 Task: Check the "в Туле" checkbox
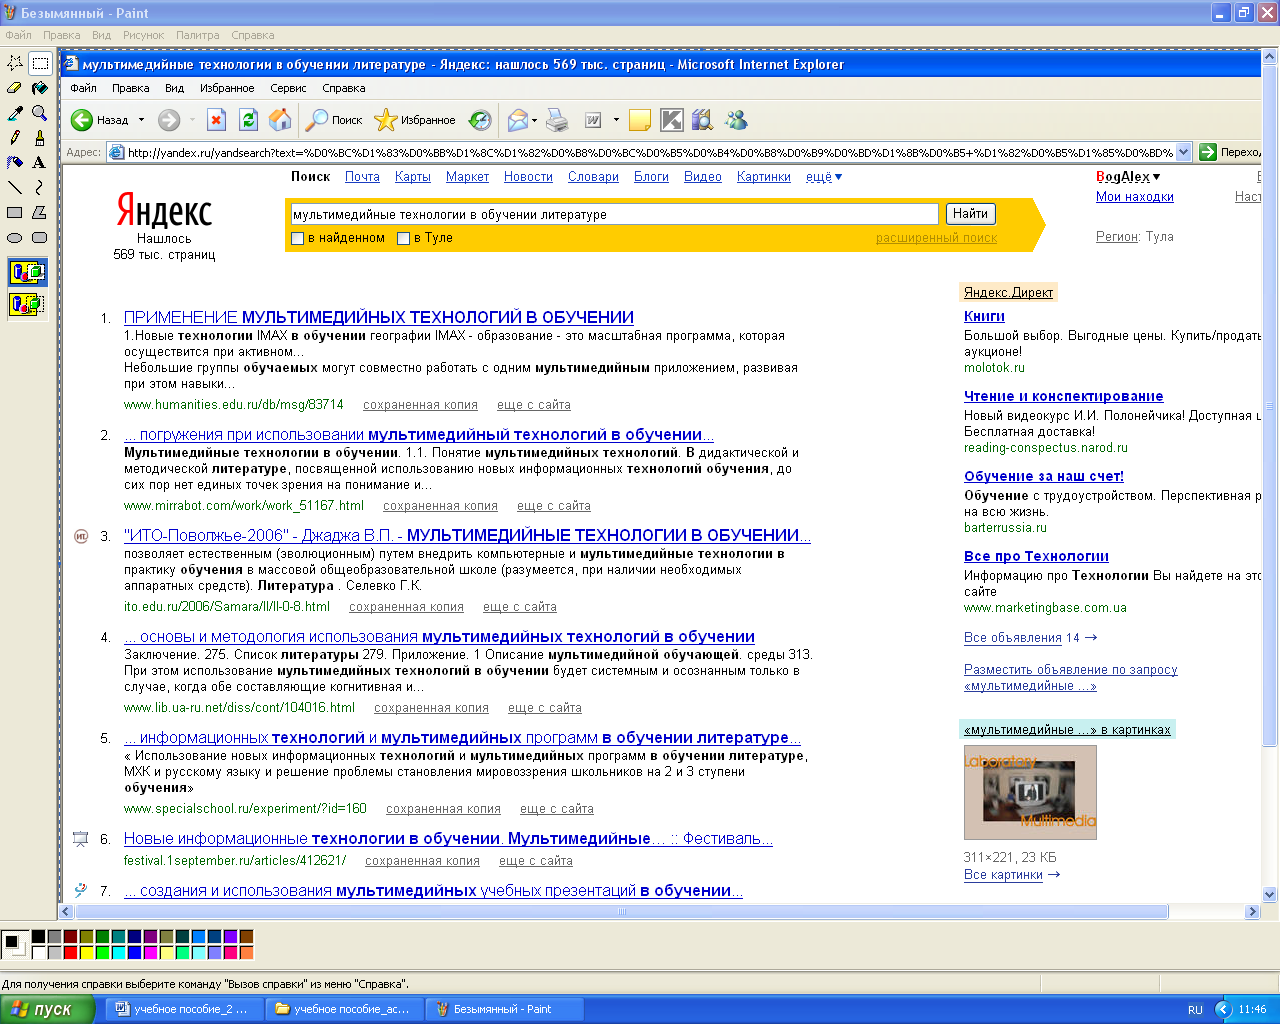click(403, 238)
